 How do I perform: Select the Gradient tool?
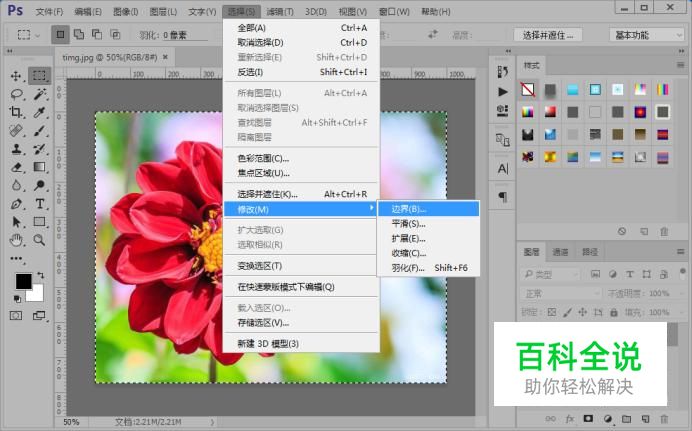coord(40,167)
